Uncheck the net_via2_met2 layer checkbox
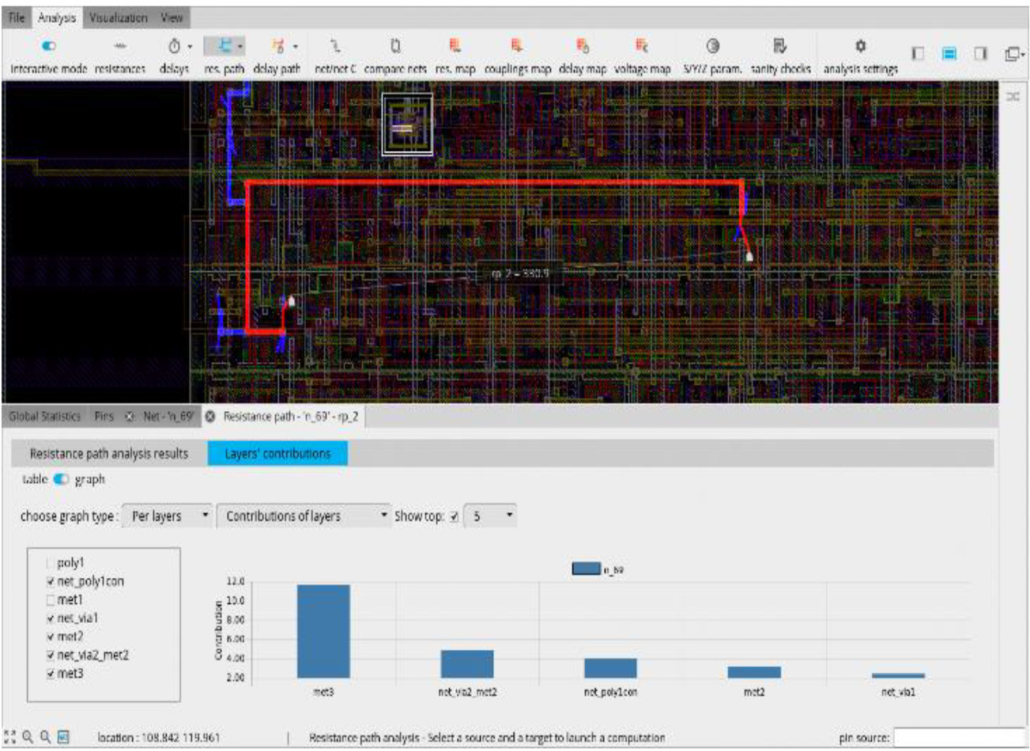 51,655
